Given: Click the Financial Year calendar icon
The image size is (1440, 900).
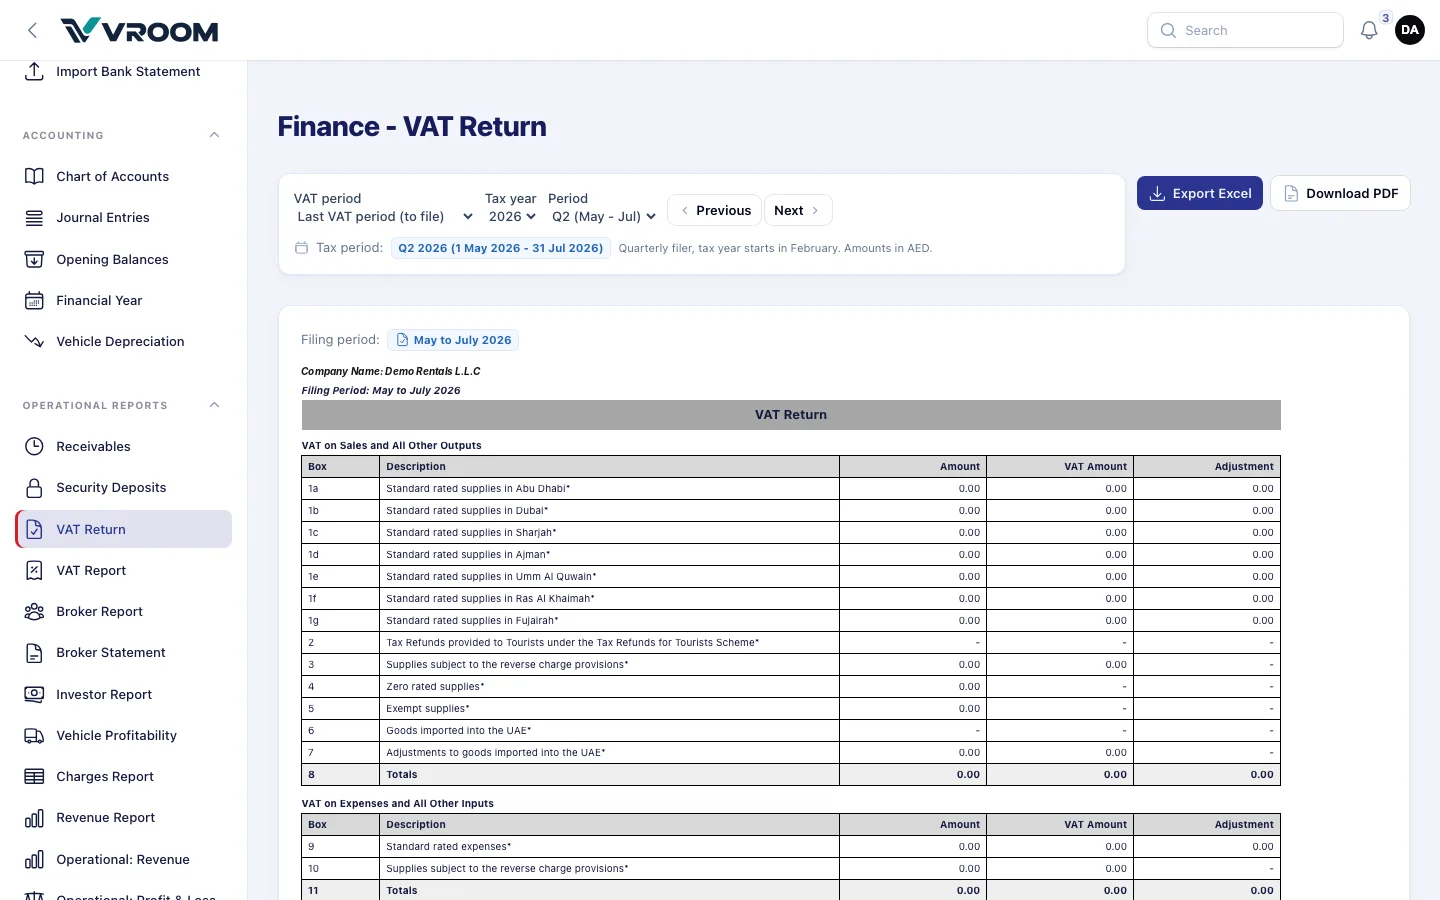Looking at the screenshot, I should pos(34,300).
